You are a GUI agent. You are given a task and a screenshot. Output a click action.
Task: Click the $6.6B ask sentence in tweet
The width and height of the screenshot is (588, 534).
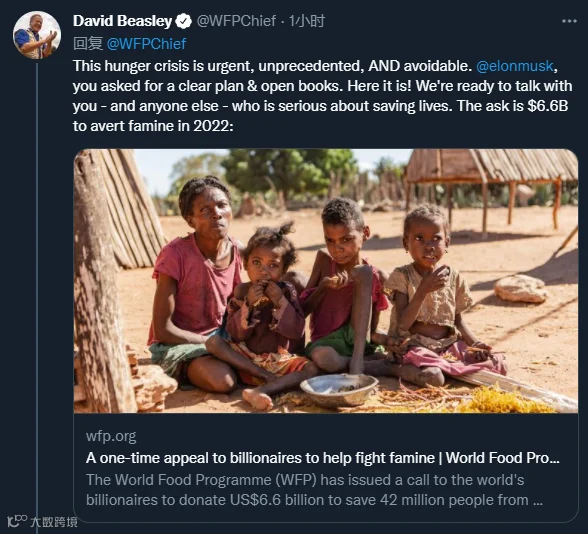tap(513, 106)
